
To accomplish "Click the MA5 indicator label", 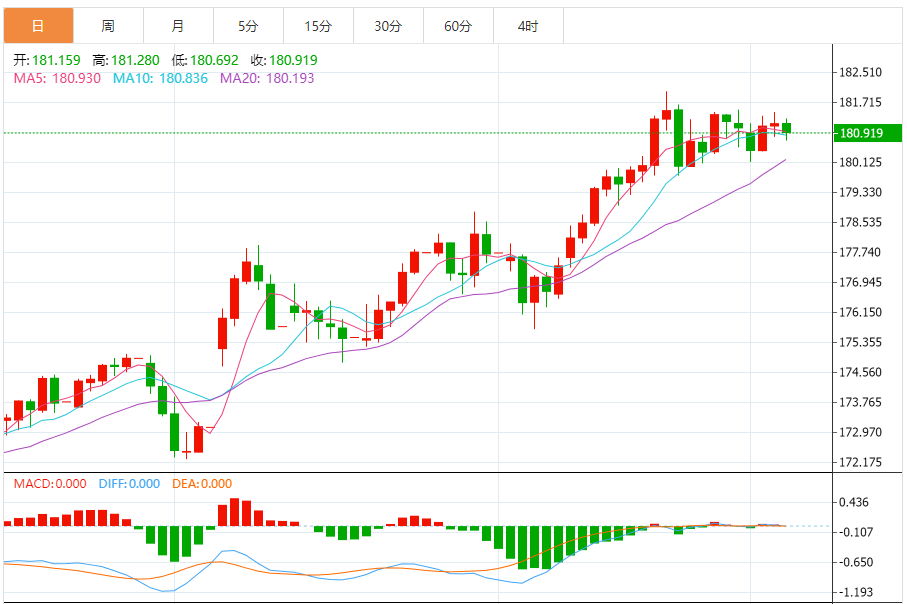I will 57,78.
